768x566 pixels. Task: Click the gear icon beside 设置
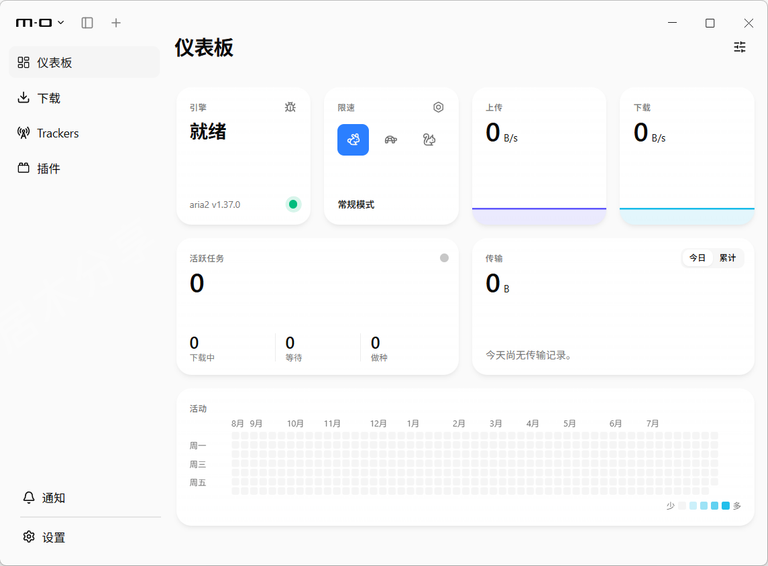(29, 537)
